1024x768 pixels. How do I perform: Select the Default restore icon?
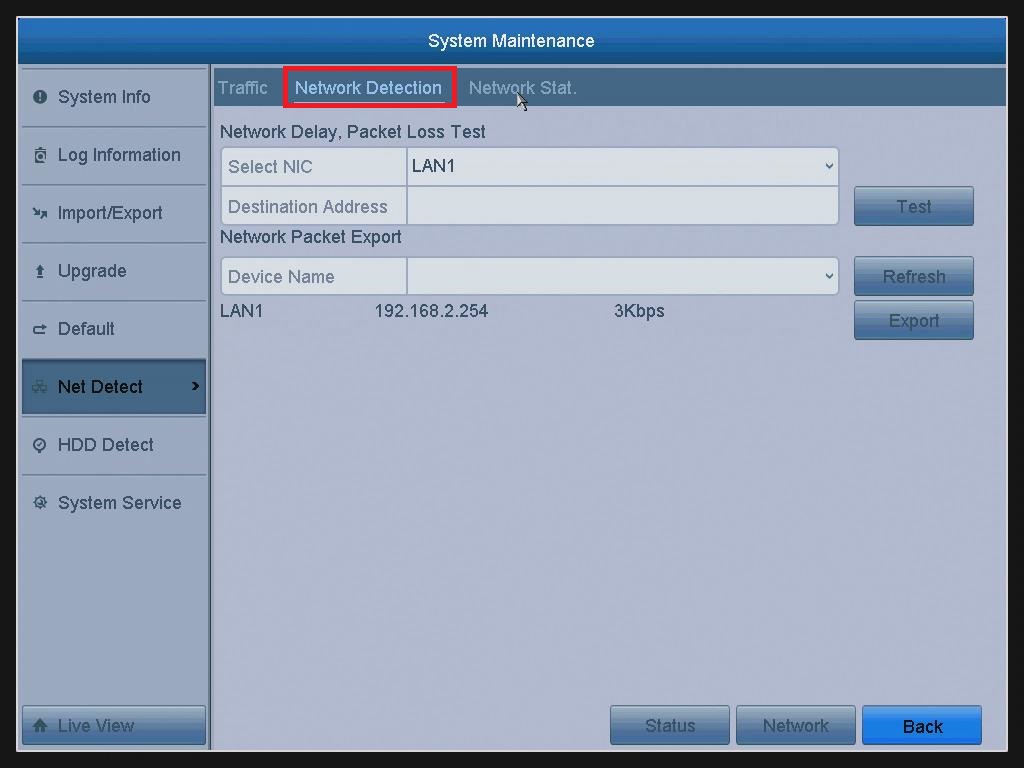pyautogui.click(x=40, y=329)
